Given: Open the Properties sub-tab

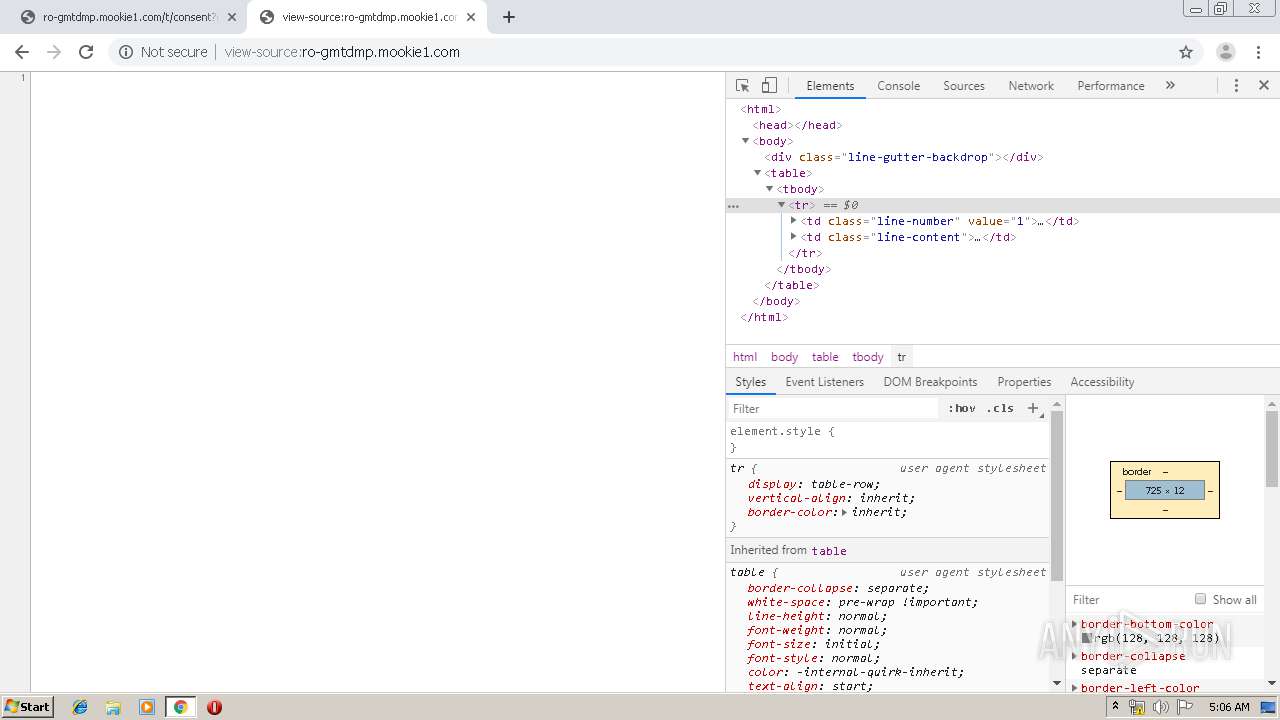Looking at the screenshot, I should [1024, 382].
